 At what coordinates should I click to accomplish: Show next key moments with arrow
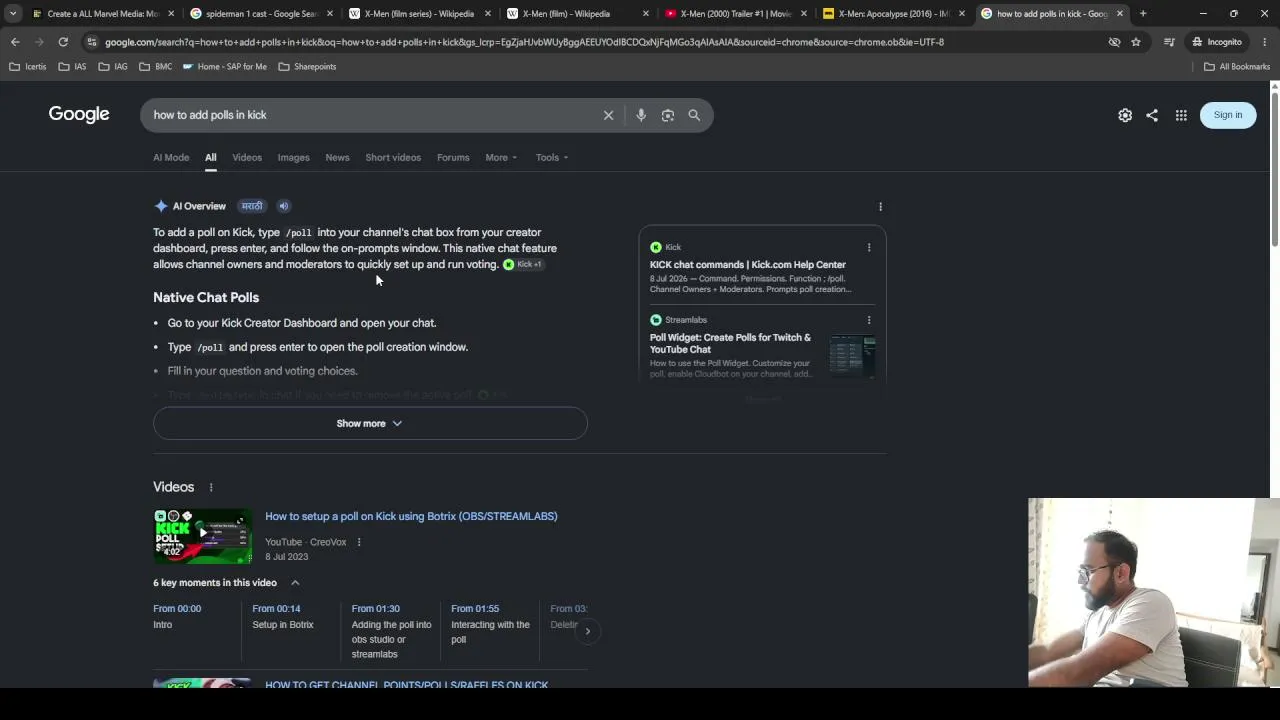587,631
